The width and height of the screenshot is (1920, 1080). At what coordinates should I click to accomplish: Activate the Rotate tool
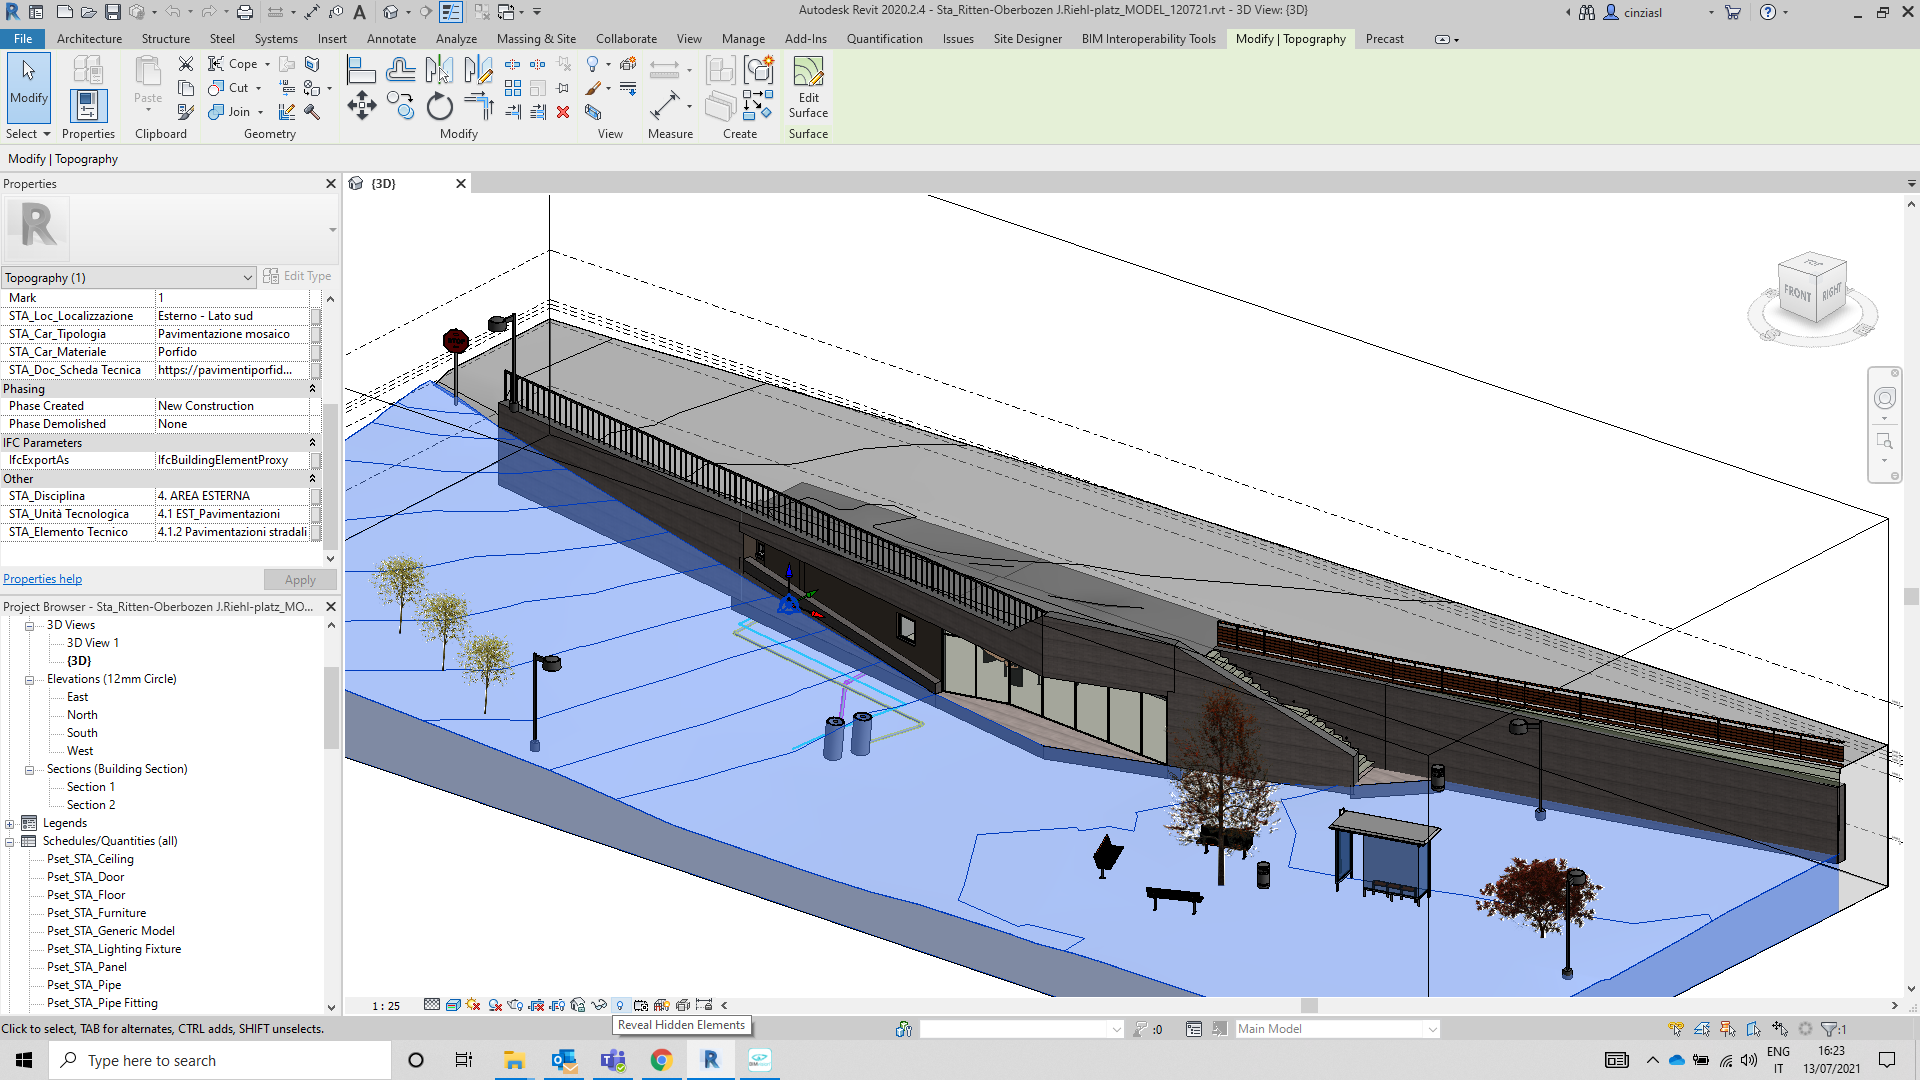pyautogui.click(x=440, y=105)
